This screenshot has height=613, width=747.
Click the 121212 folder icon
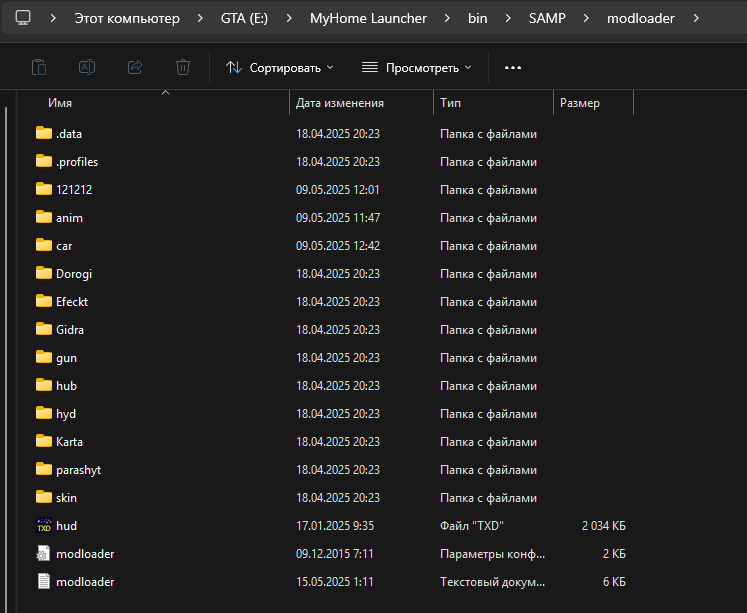(x=44, y=189)
